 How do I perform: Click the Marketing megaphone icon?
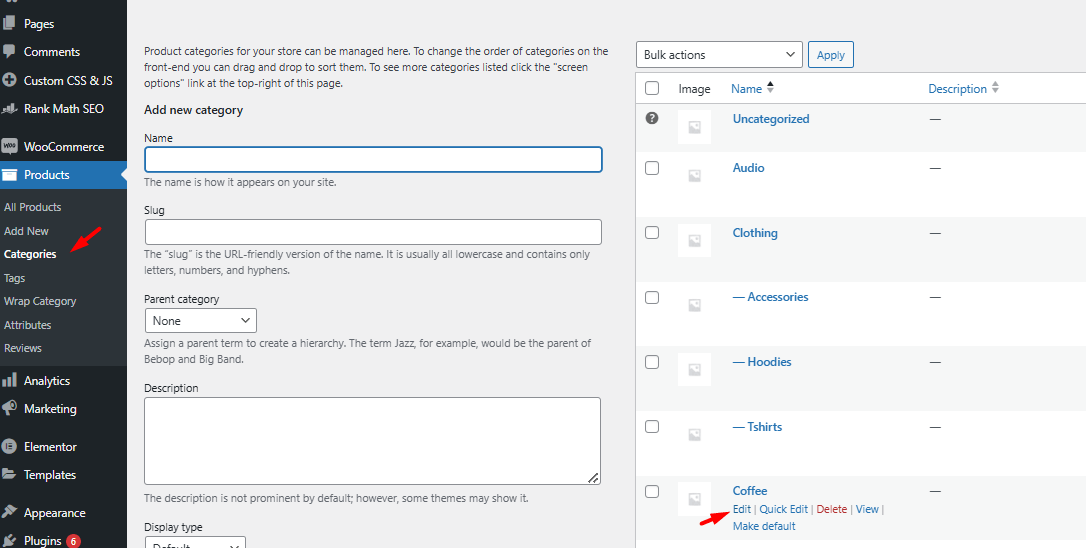(x=10, y=409)
